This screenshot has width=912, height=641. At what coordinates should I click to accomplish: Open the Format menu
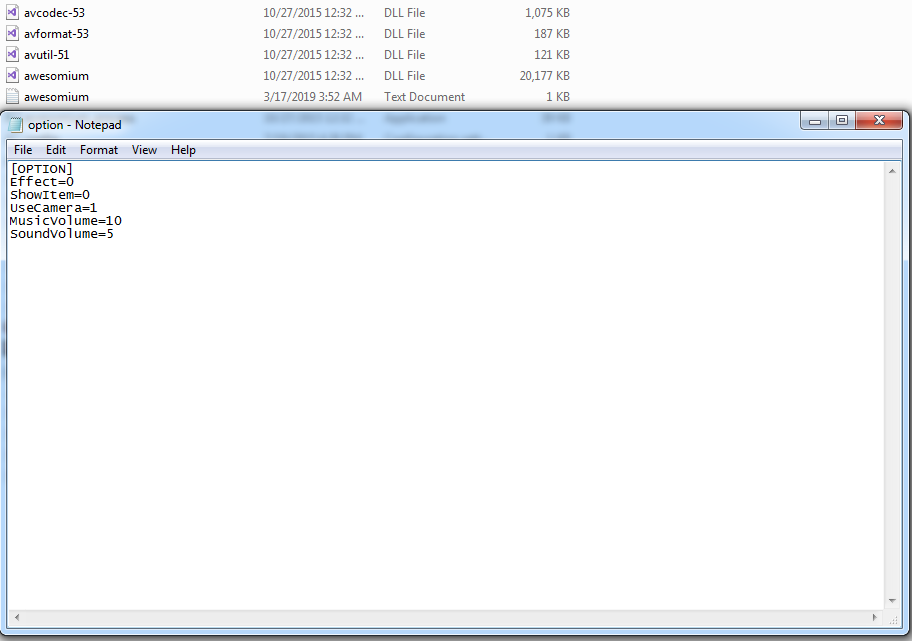pyautogui.click(x=99, y=150)
